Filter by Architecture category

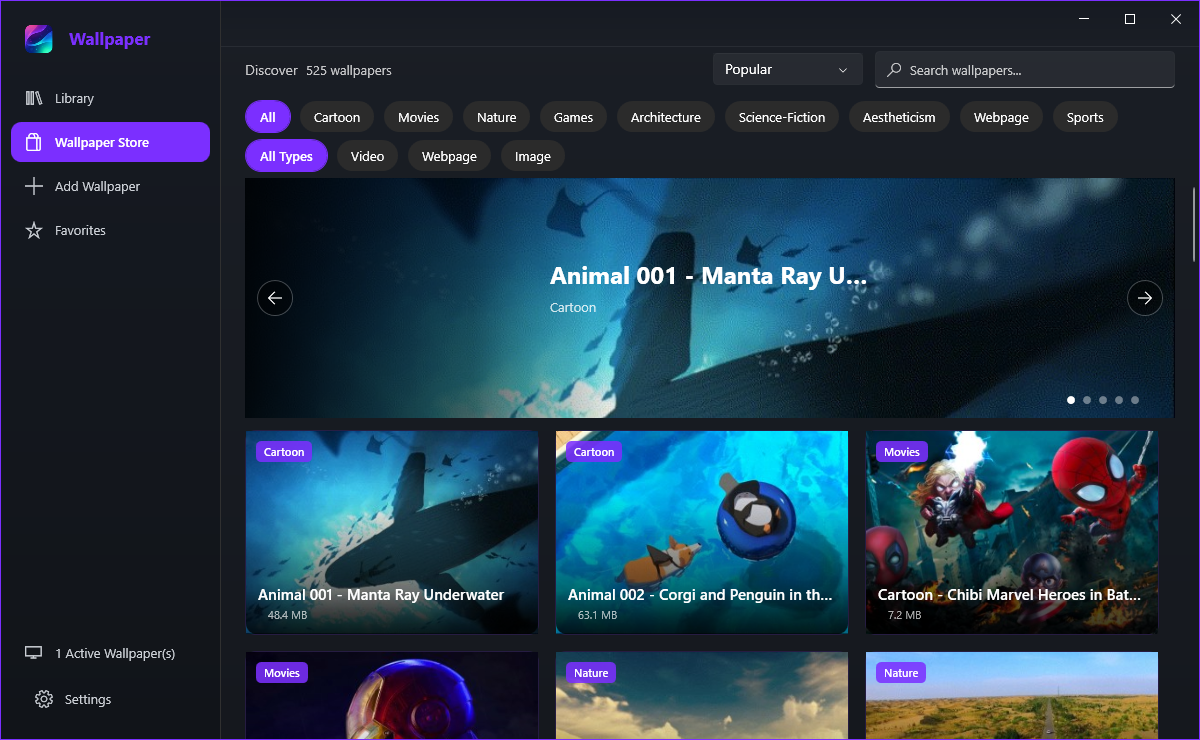(x=666, y=117)
